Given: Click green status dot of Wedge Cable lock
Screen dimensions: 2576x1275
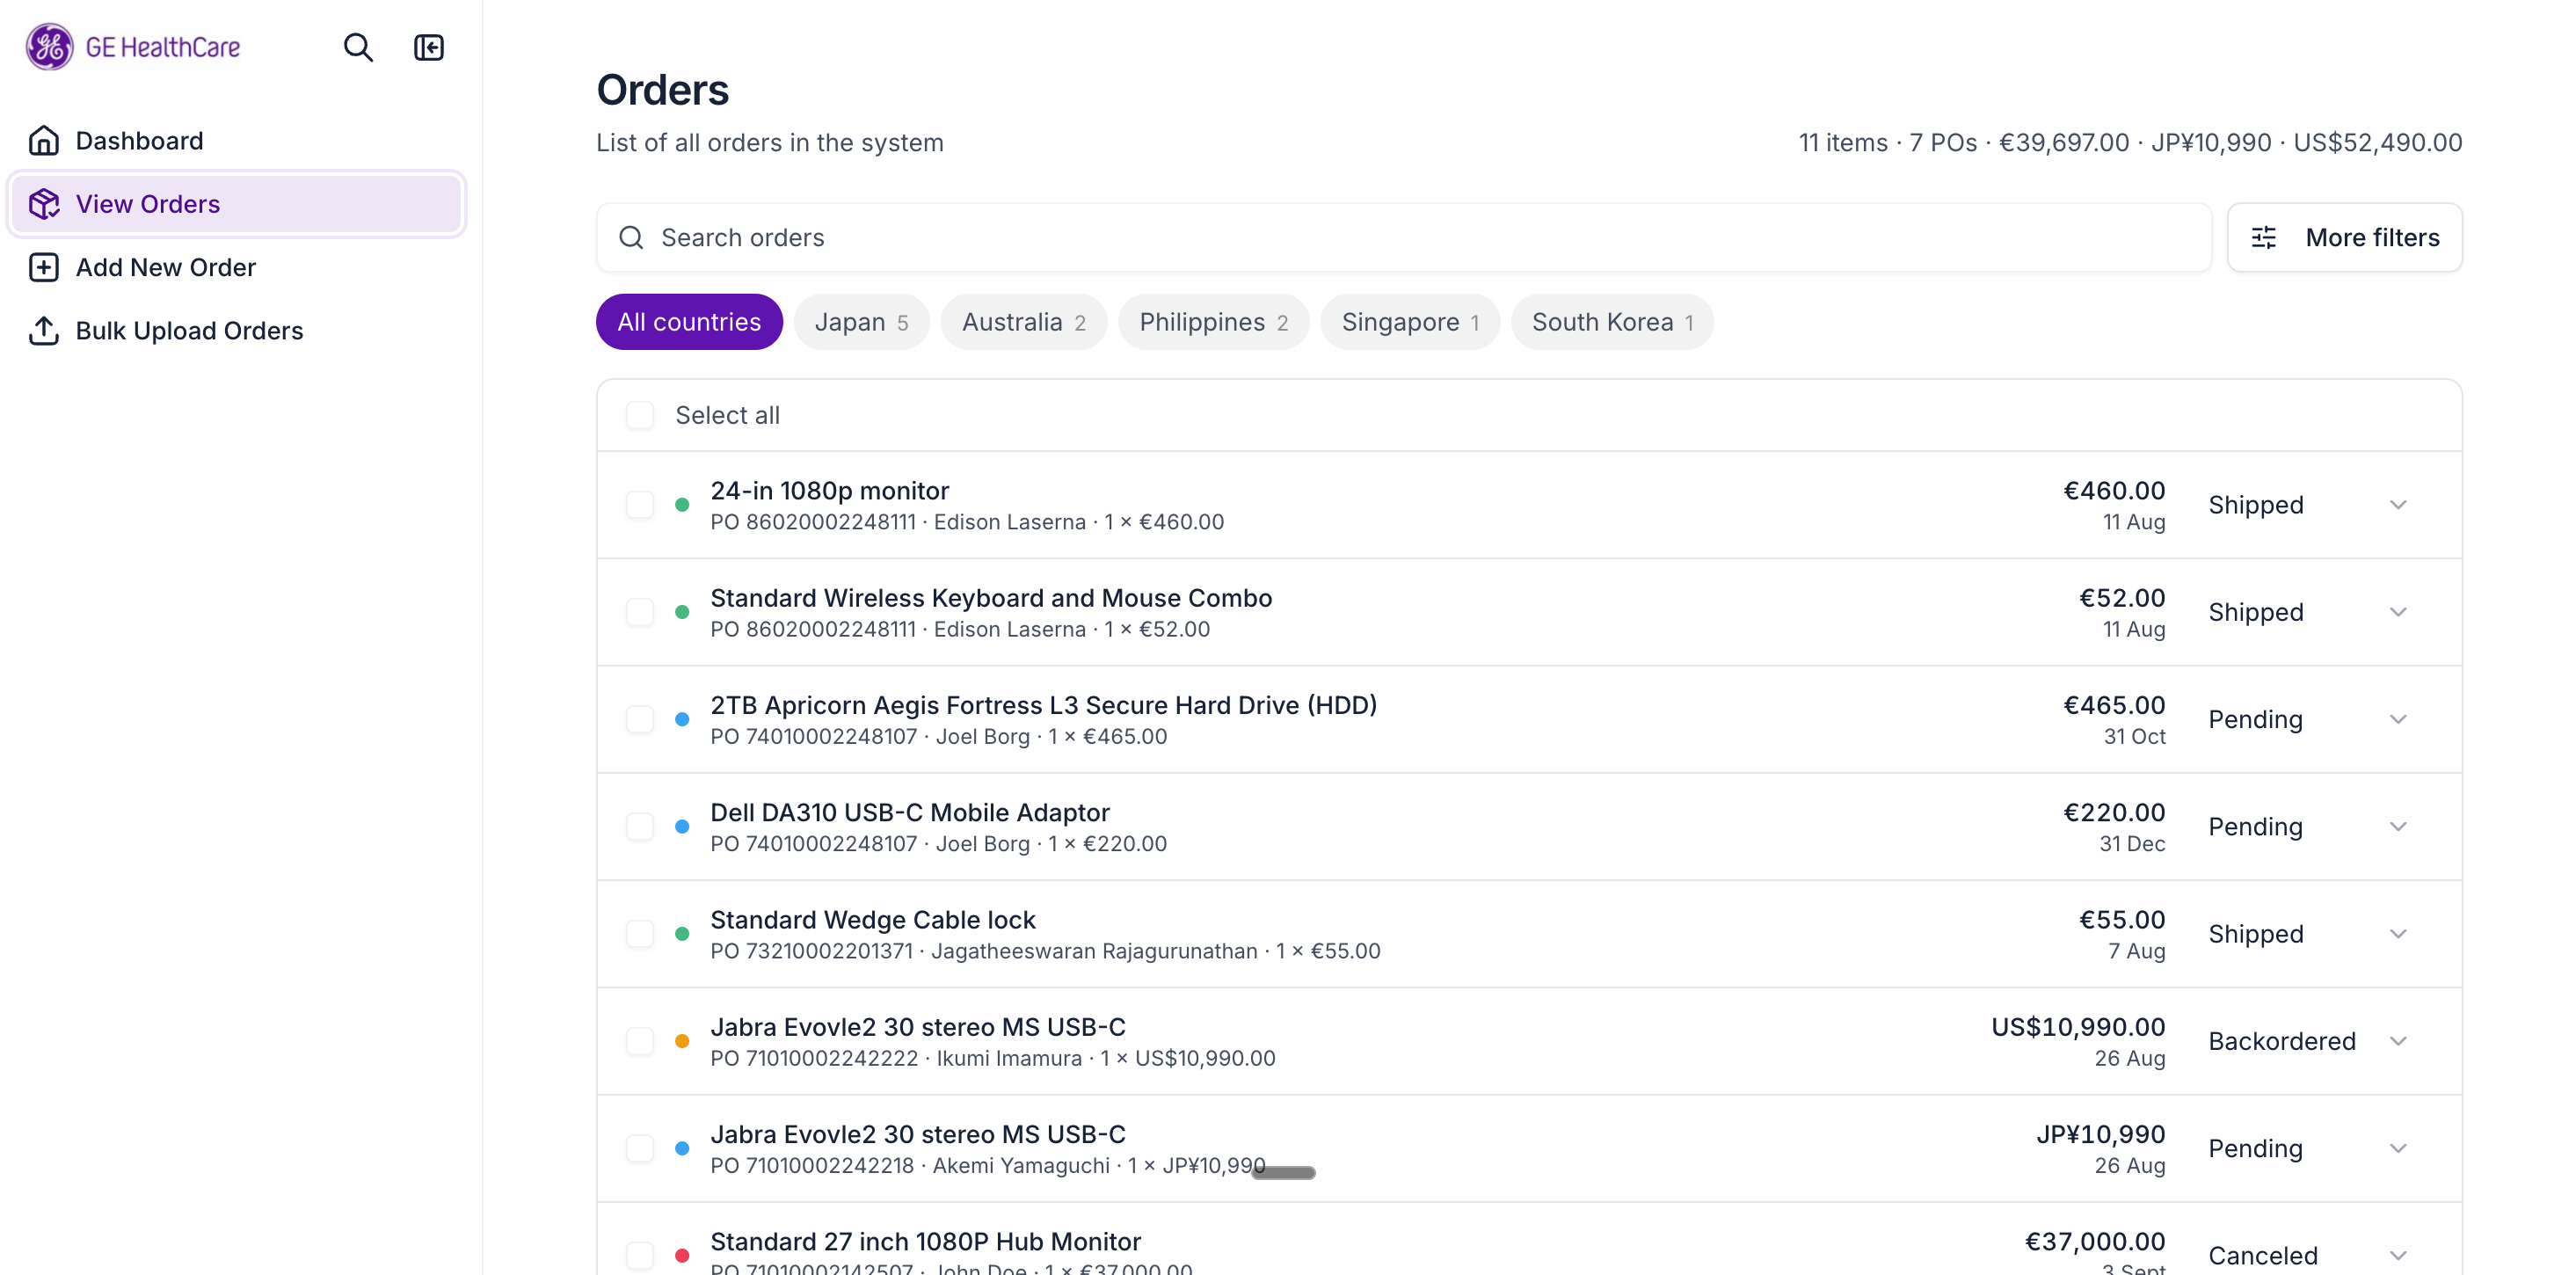Looking at the screenshot, I should coord(682,934).
